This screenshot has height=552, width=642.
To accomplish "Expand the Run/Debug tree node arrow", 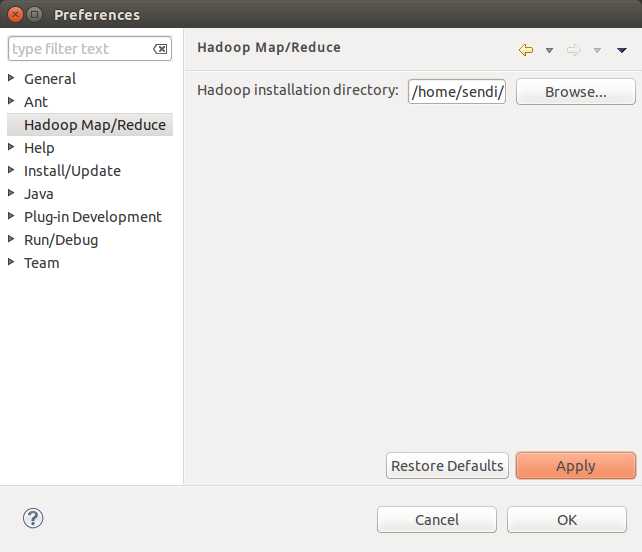I will coord(11,238).
